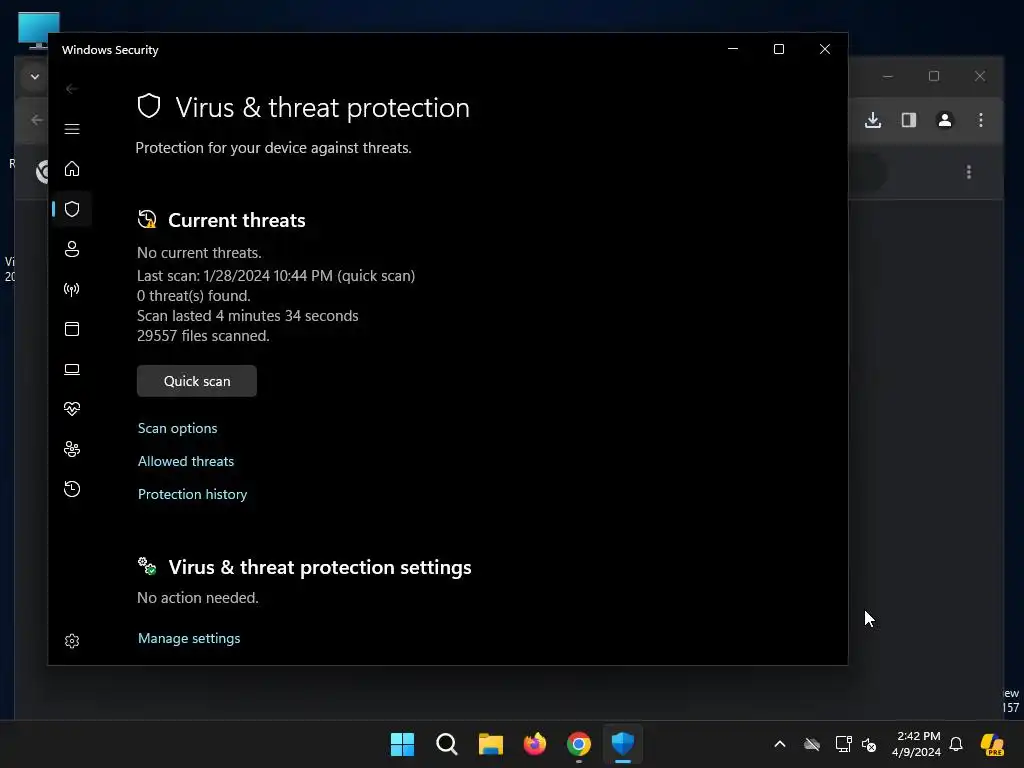The image size is (1024, 768).
Task: Click the "No action needed." status text
Action: 198,598
